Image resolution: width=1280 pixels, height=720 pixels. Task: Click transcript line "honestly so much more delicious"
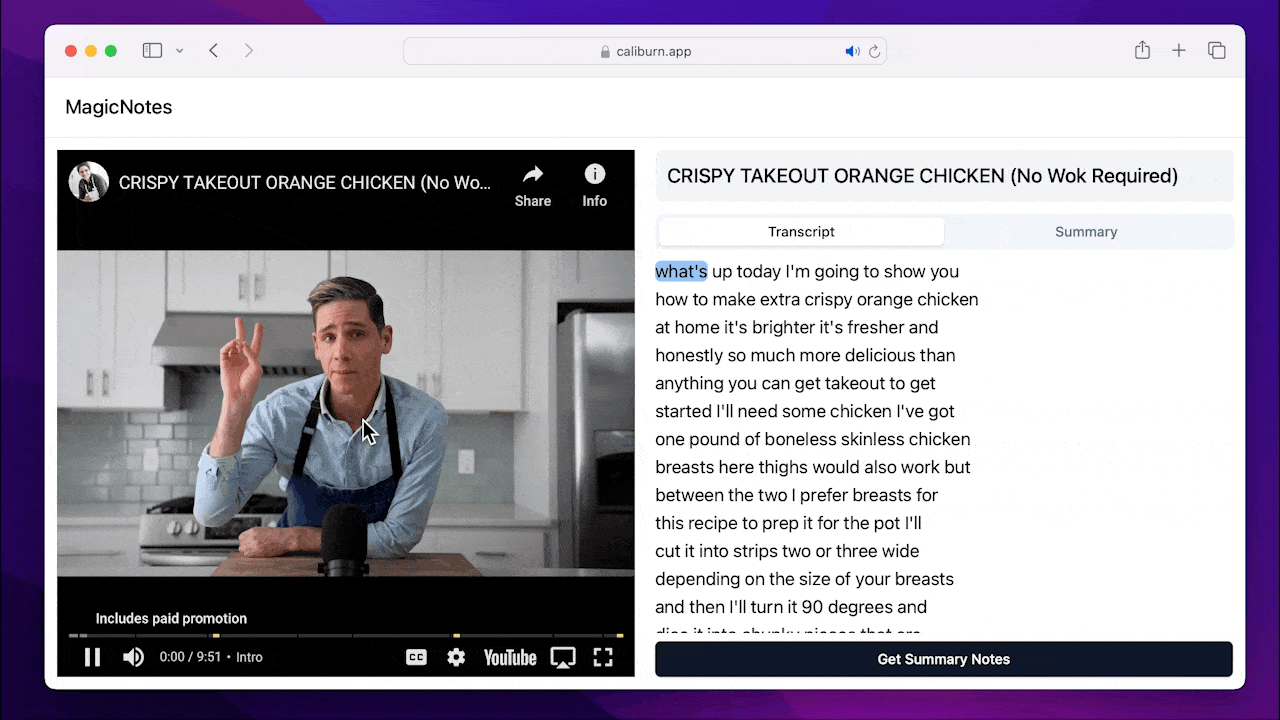(805, 355)
